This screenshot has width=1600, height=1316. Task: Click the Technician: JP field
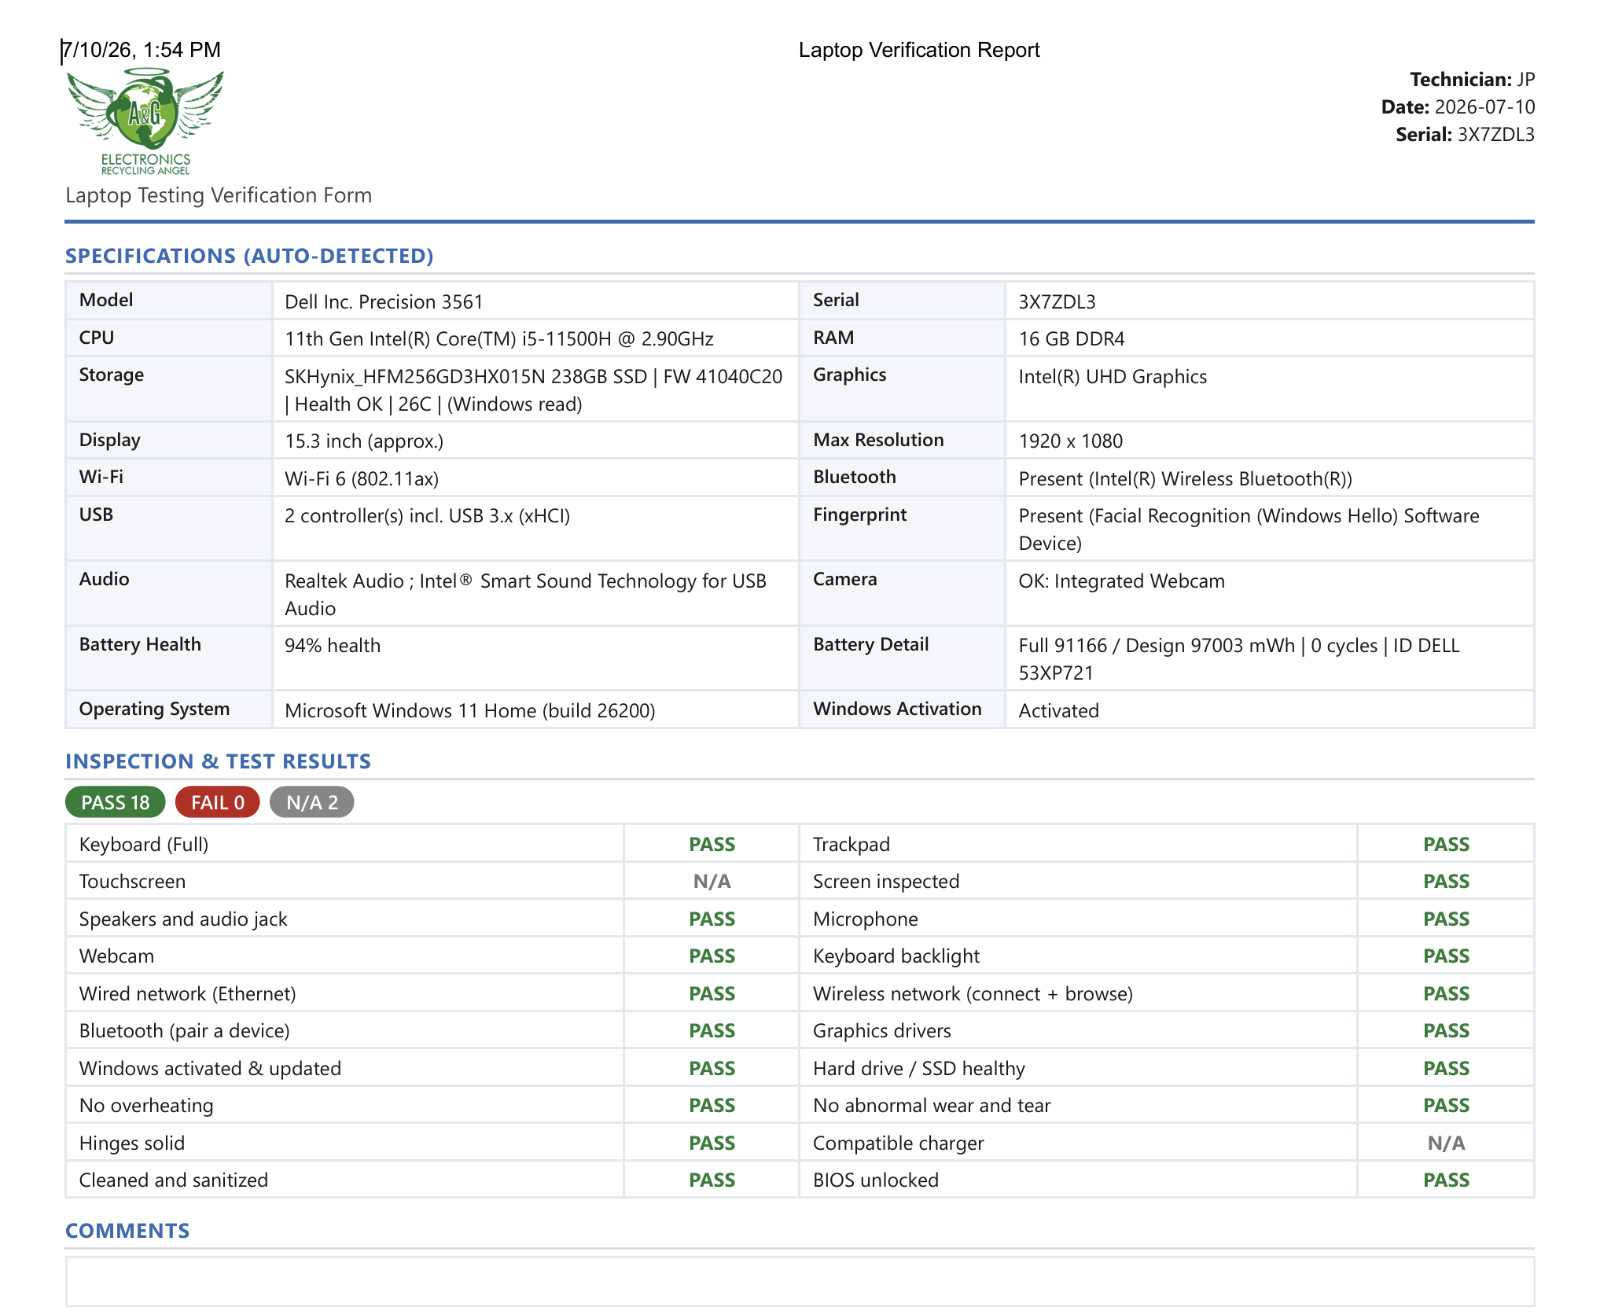pyautogui.click(x=1472, y=80)
